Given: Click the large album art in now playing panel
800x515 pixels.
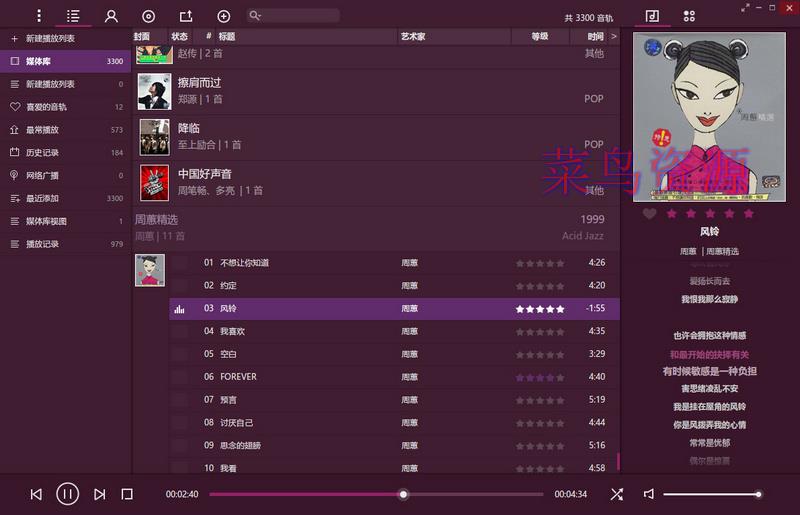Looking at the screenshot, I should click(x=709, y=117).
